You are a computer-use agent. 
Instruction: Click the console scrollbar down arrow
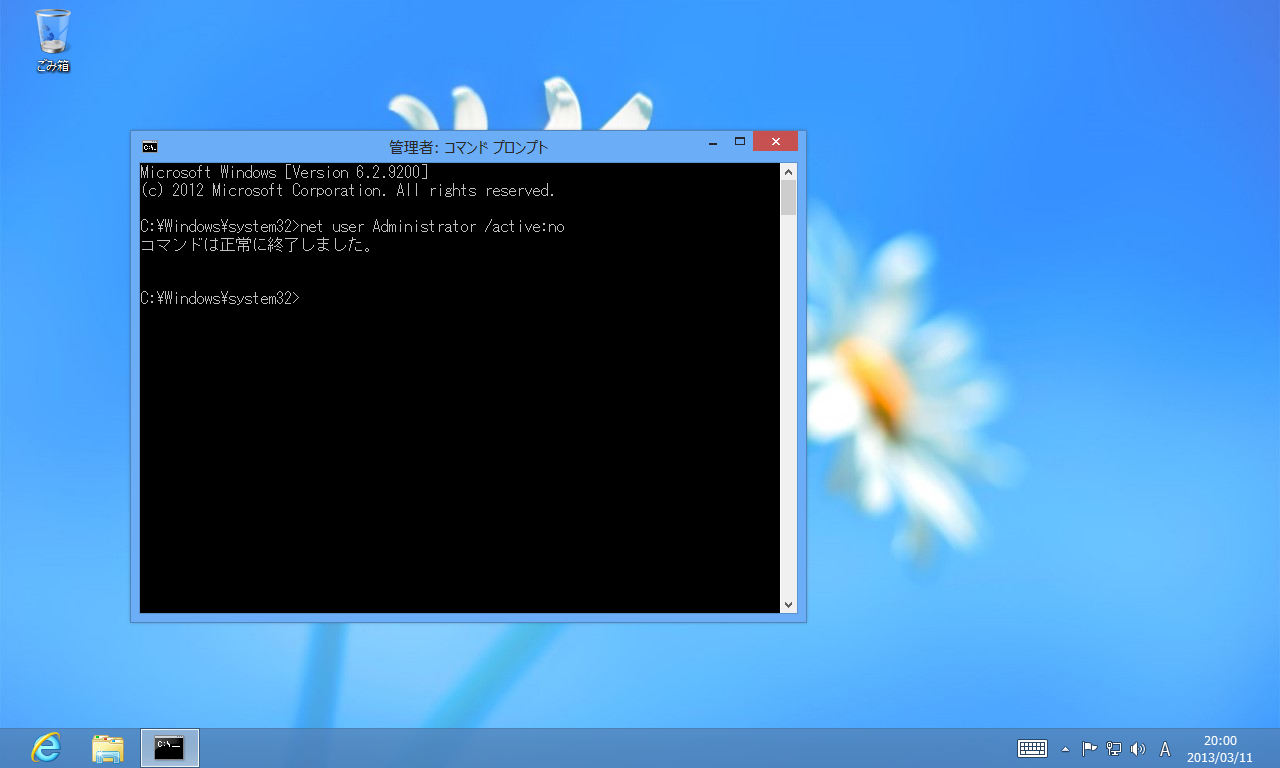[788, 604]
